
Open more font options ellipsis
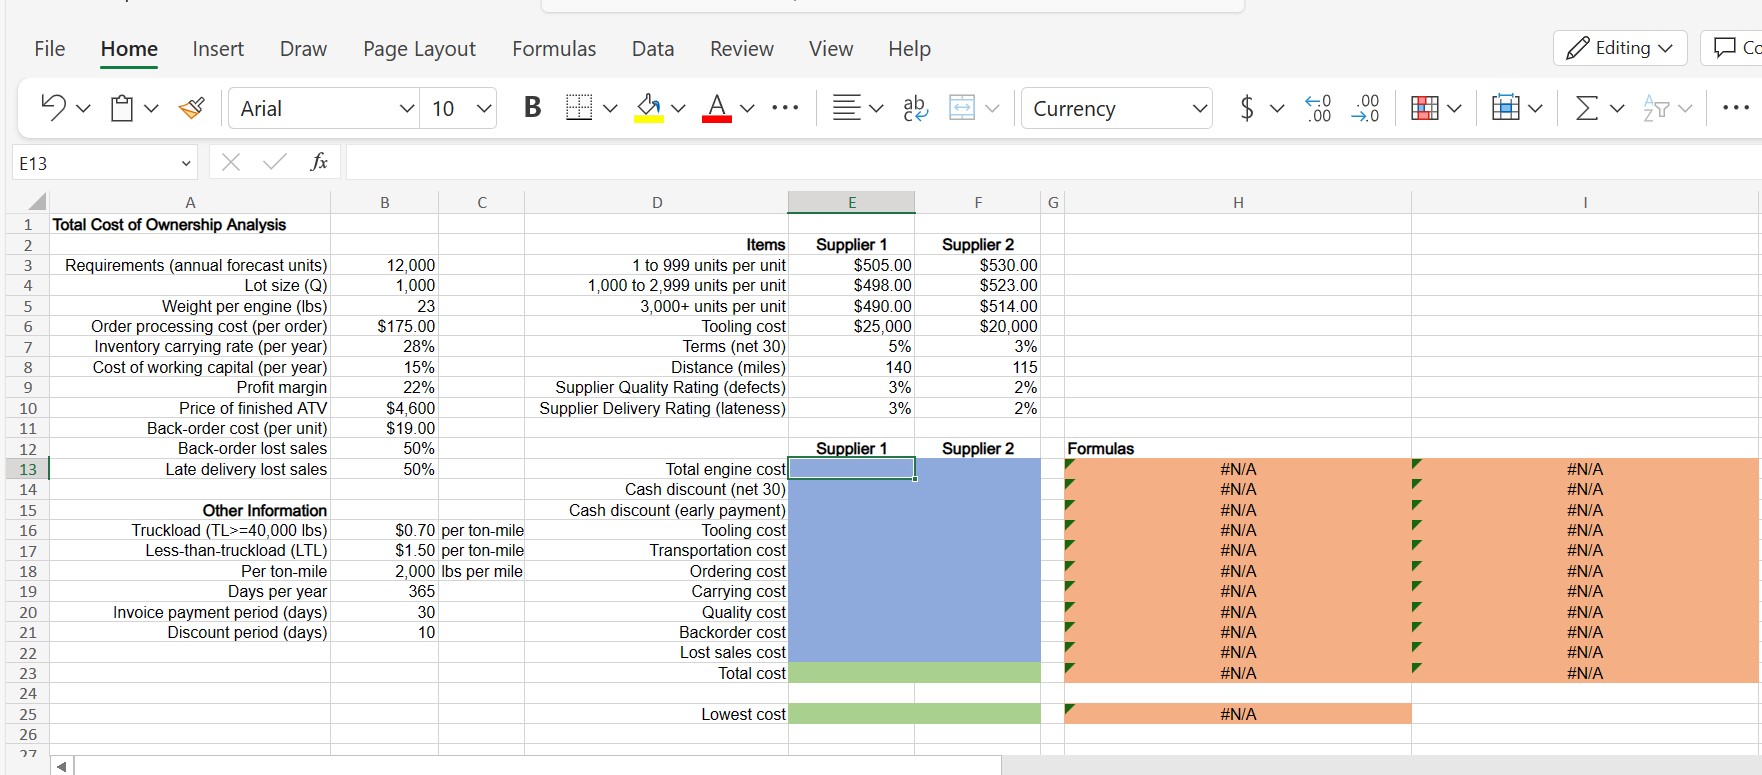[x=786, y=108]
